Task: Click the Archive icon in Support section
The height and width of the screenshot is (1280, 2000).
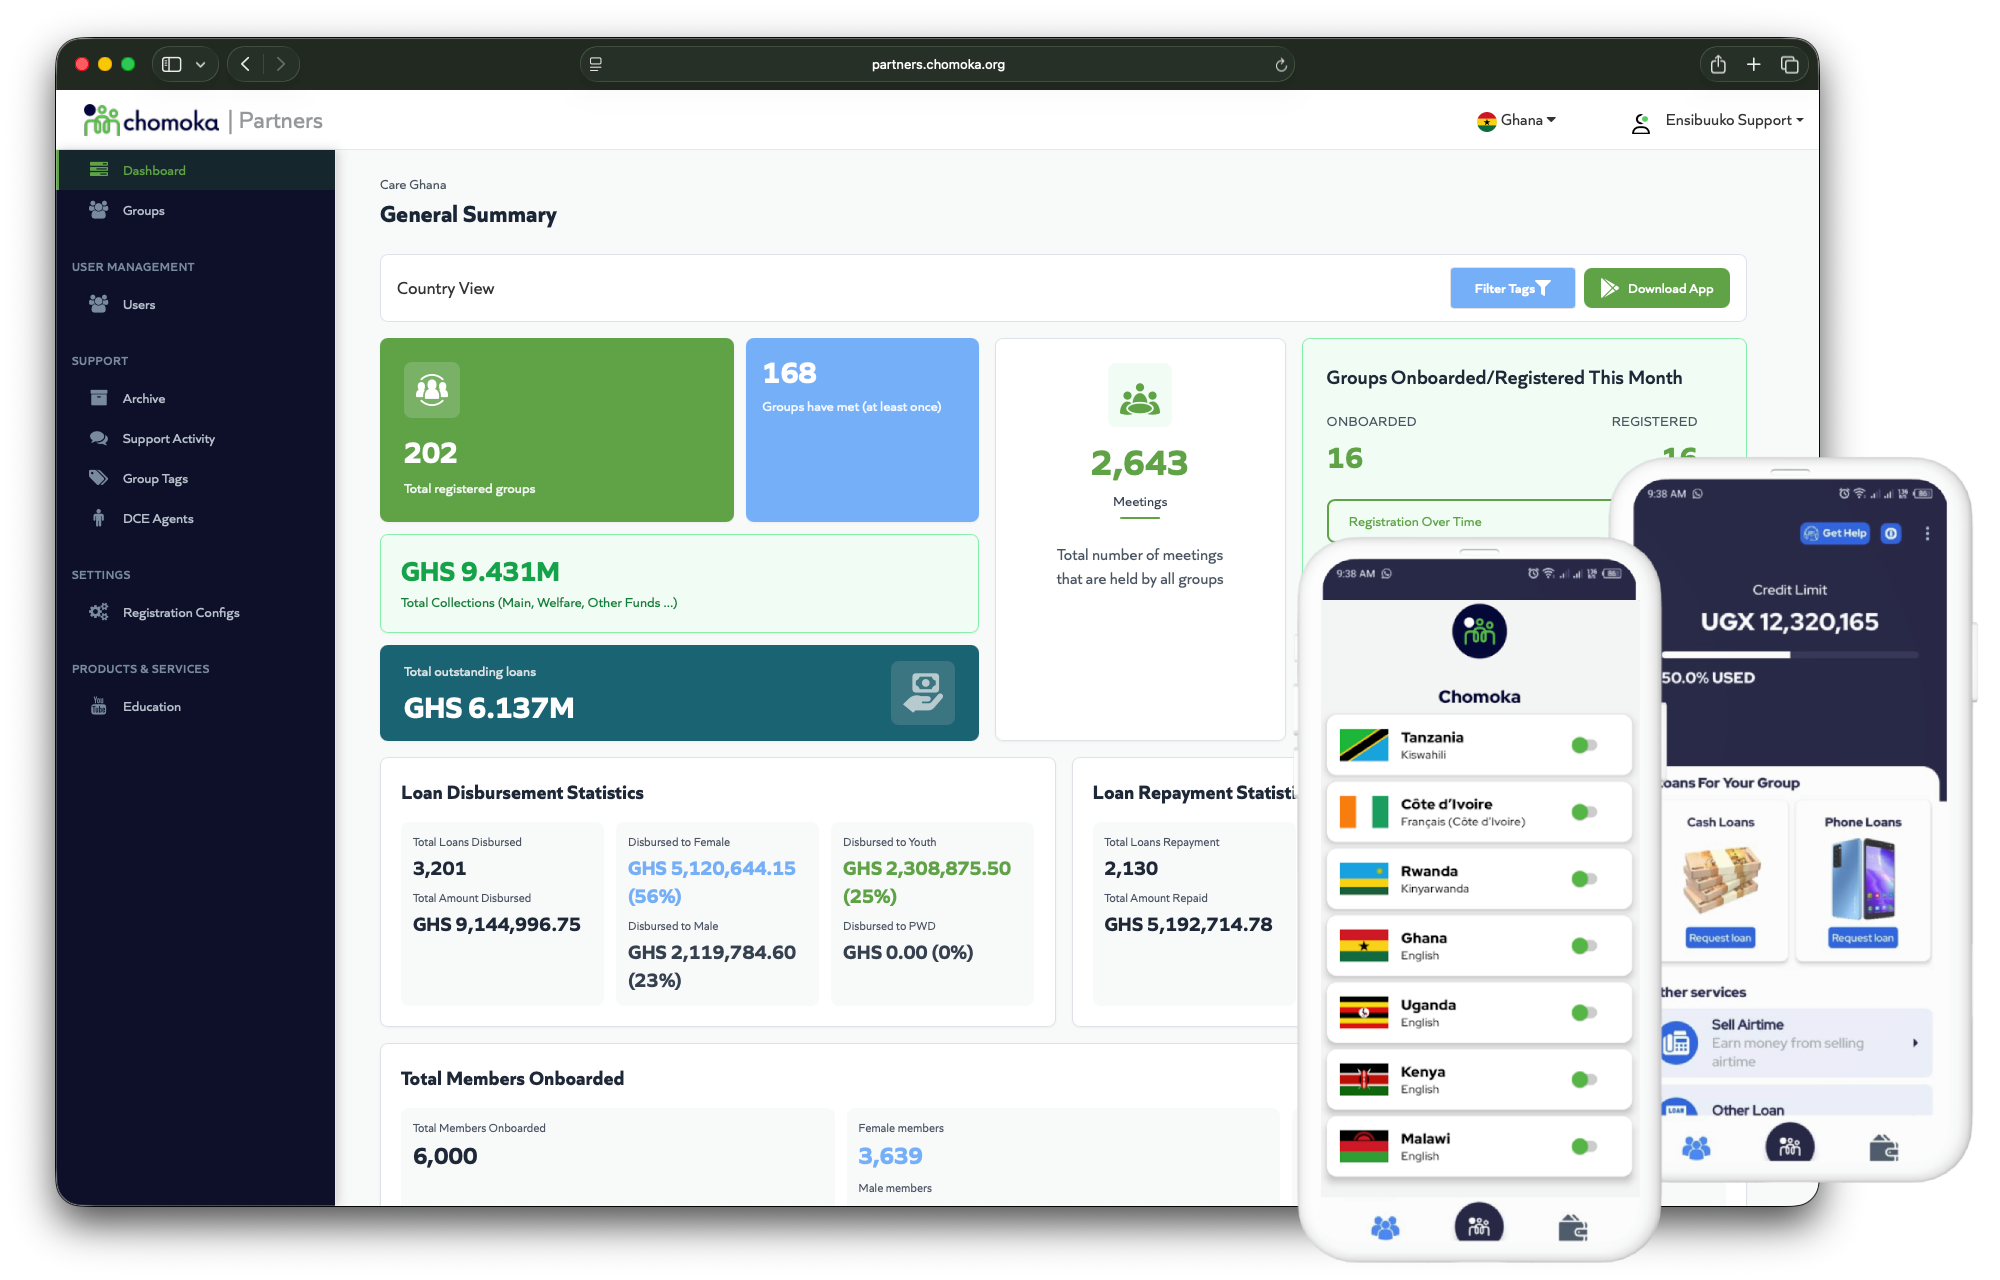Action: [x=98, y=398]
